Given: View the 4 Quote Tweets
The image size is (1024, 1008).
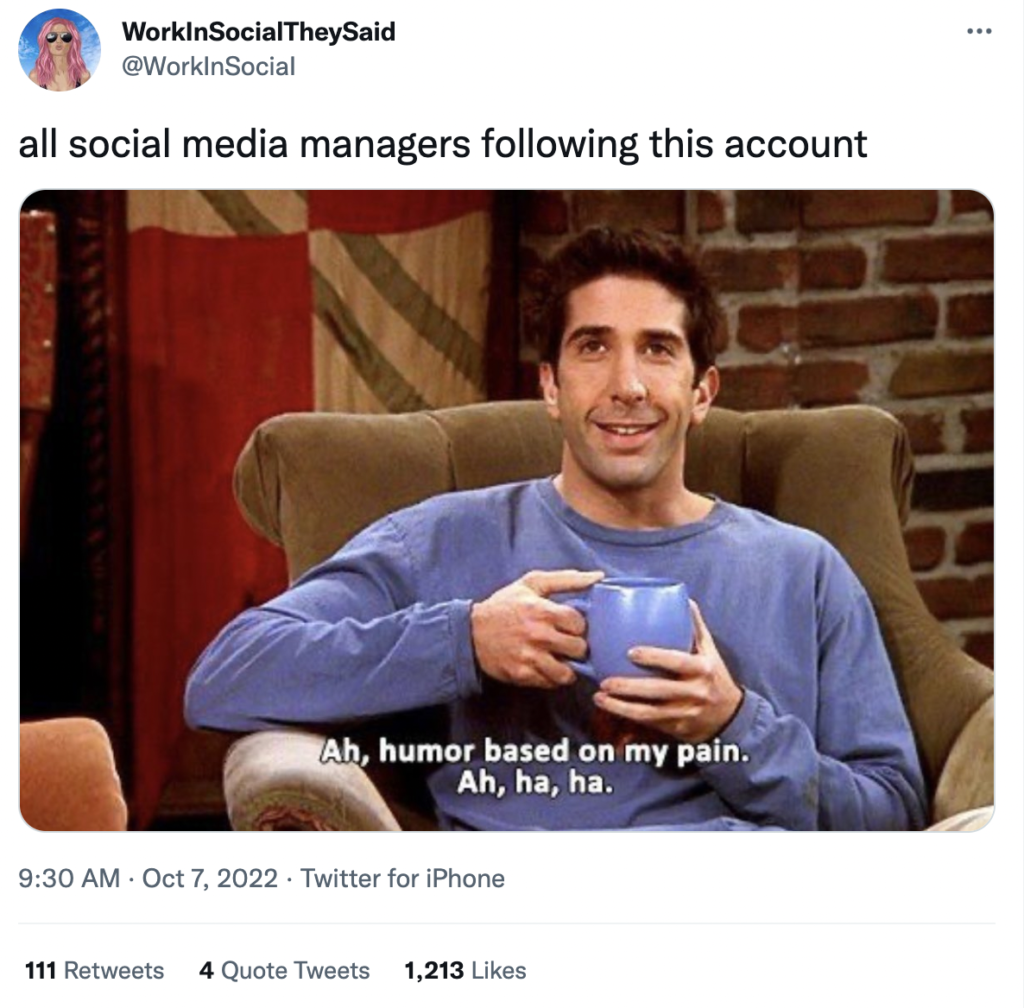Looking at the screenshot, I should tap(284, 970).
